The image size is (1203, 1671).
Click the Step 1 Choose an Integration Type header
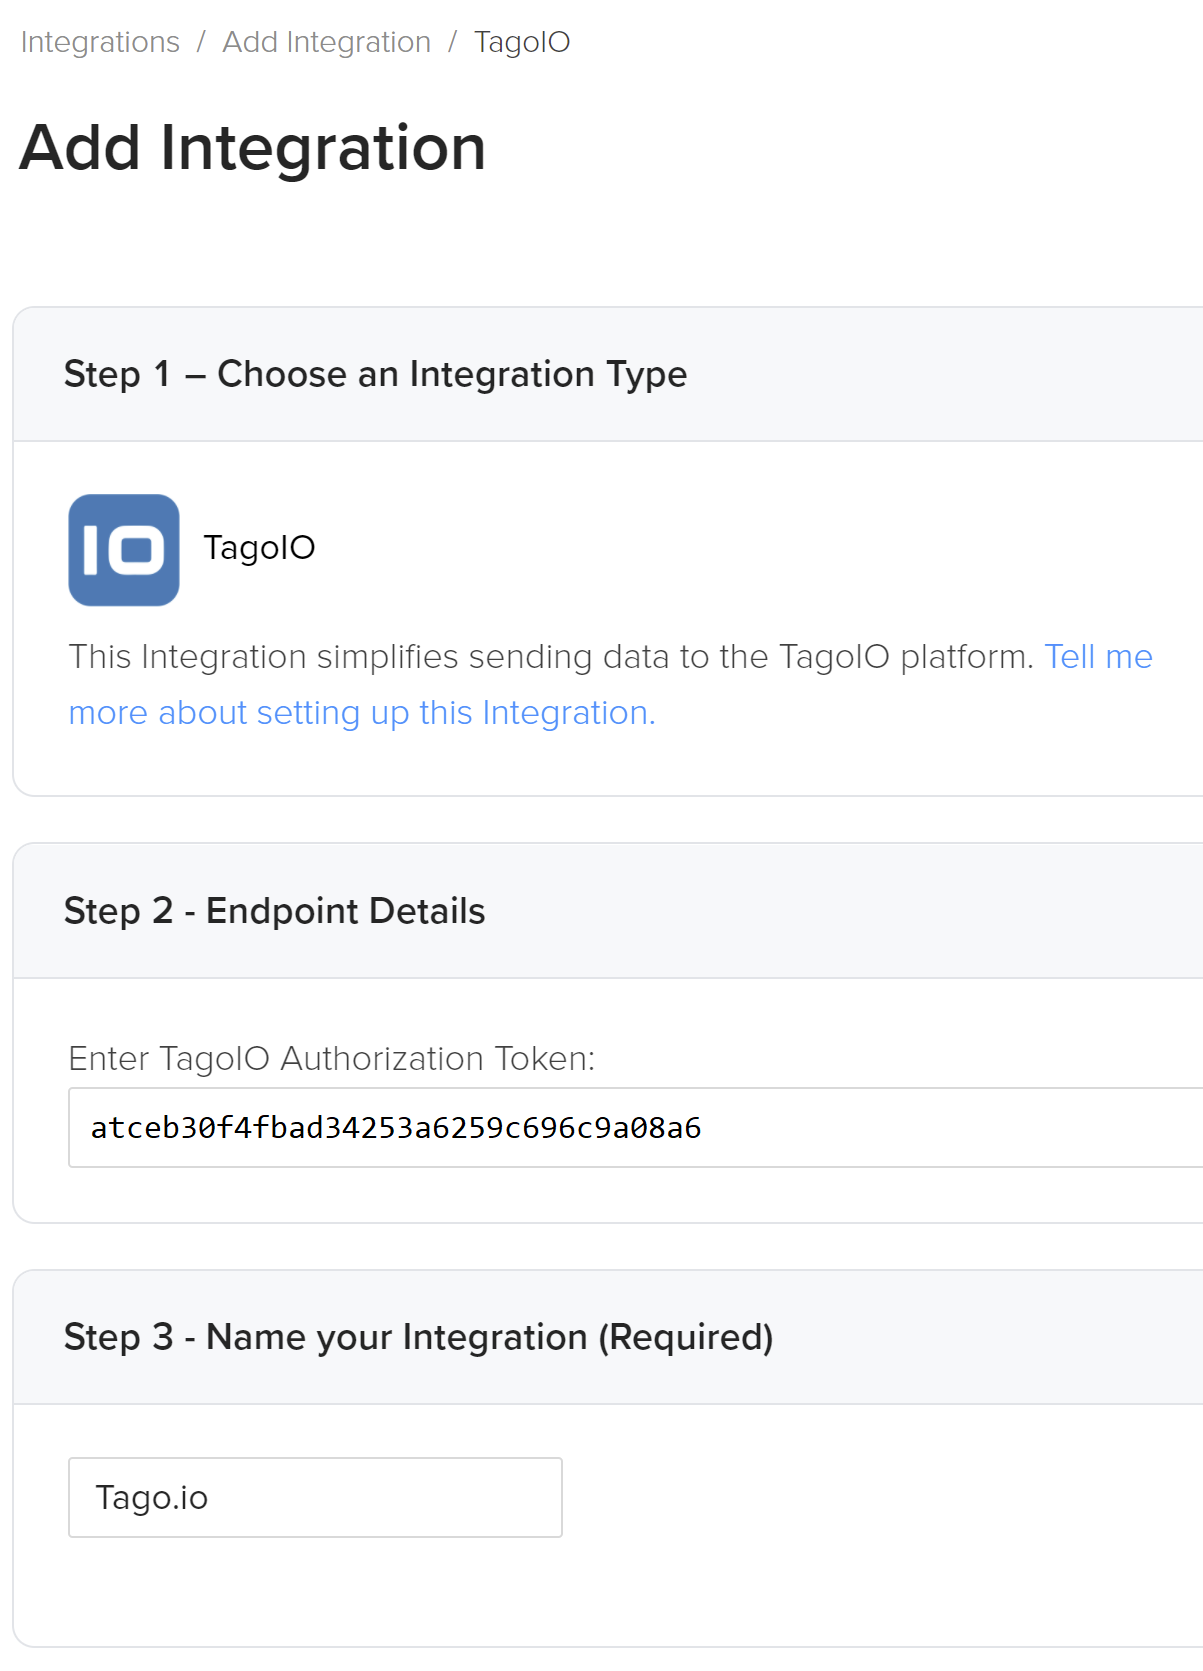375,374
